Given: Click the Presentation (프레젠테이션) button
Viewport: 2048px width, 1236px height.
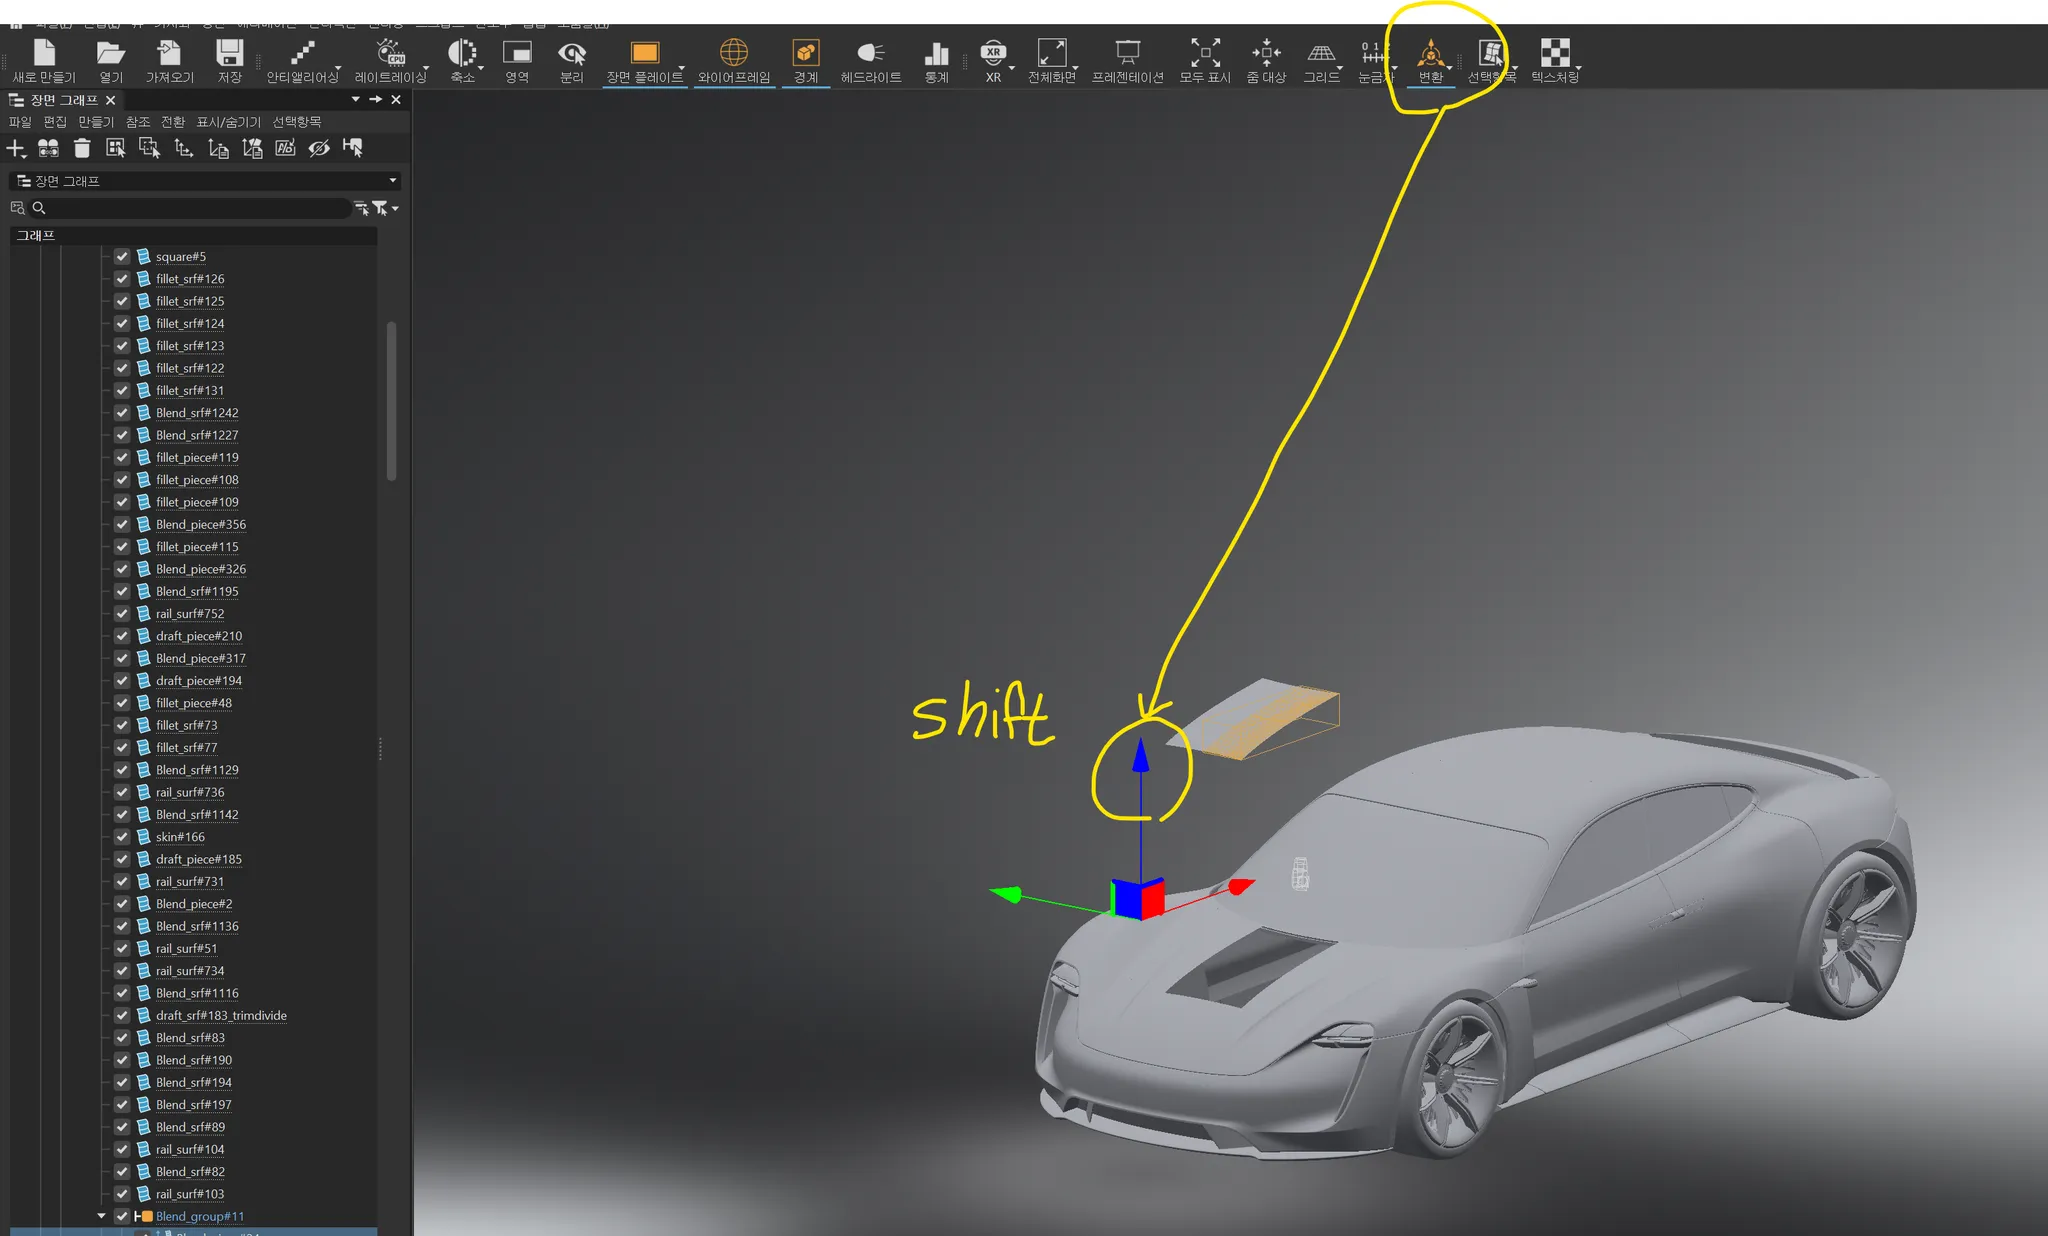Looking at the screenshot, I should click(1127, 53).
